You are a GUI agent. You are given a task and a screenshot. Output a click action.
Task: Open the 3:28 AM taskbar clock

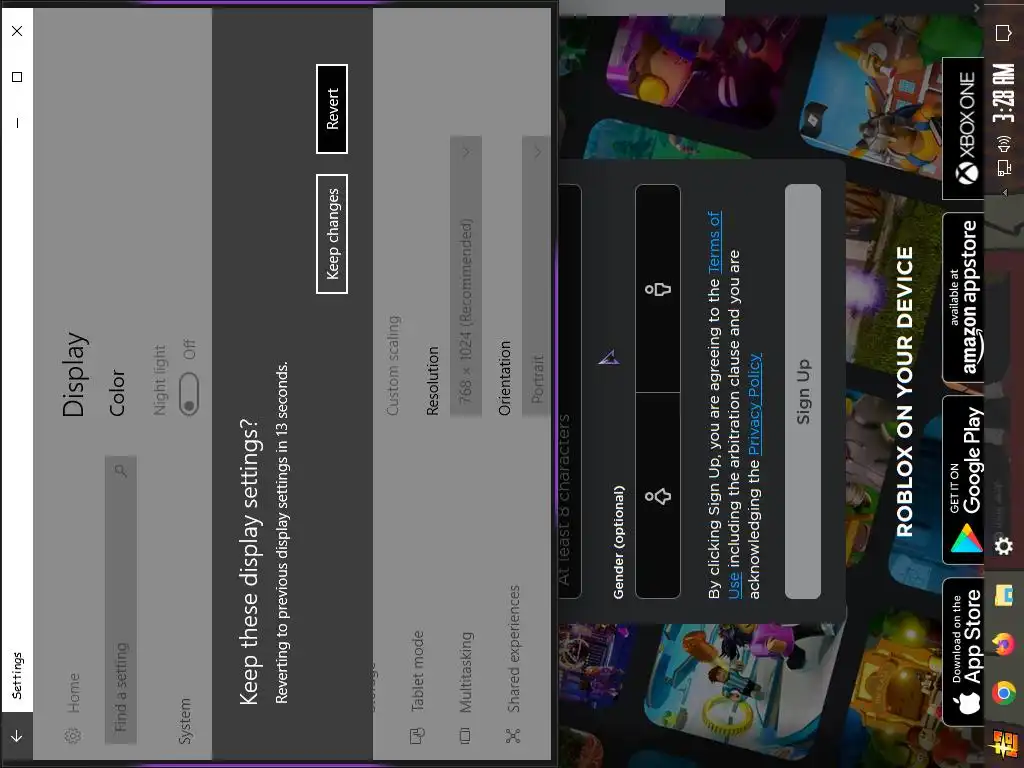click(1004, 93)
